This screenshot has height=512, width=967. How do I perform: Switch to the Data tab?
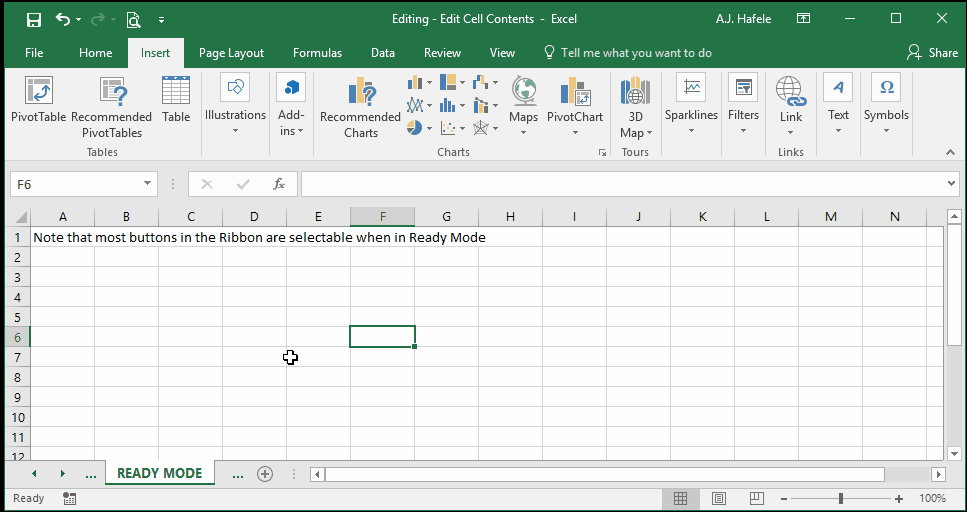pos(383,53)
